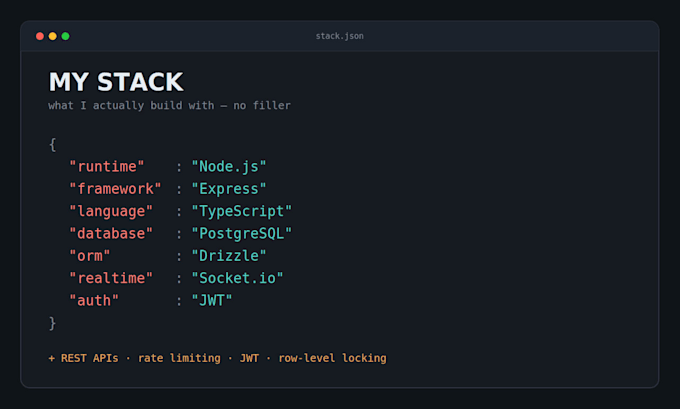The image size is (680, 409).
Task: Click the "language" key
Action: tap(111, 211)
